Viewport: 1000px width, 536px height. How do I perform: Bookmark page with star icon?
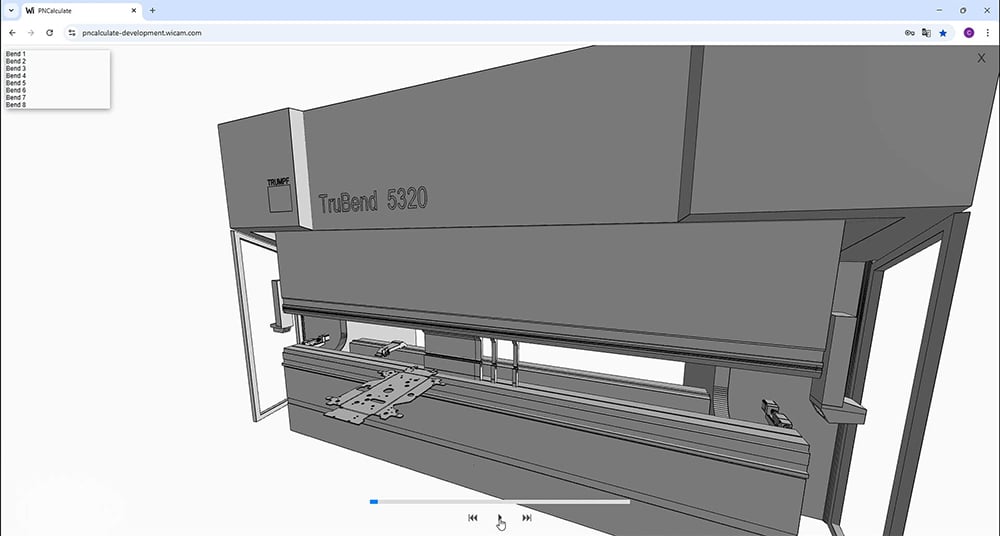pos(943,33)
